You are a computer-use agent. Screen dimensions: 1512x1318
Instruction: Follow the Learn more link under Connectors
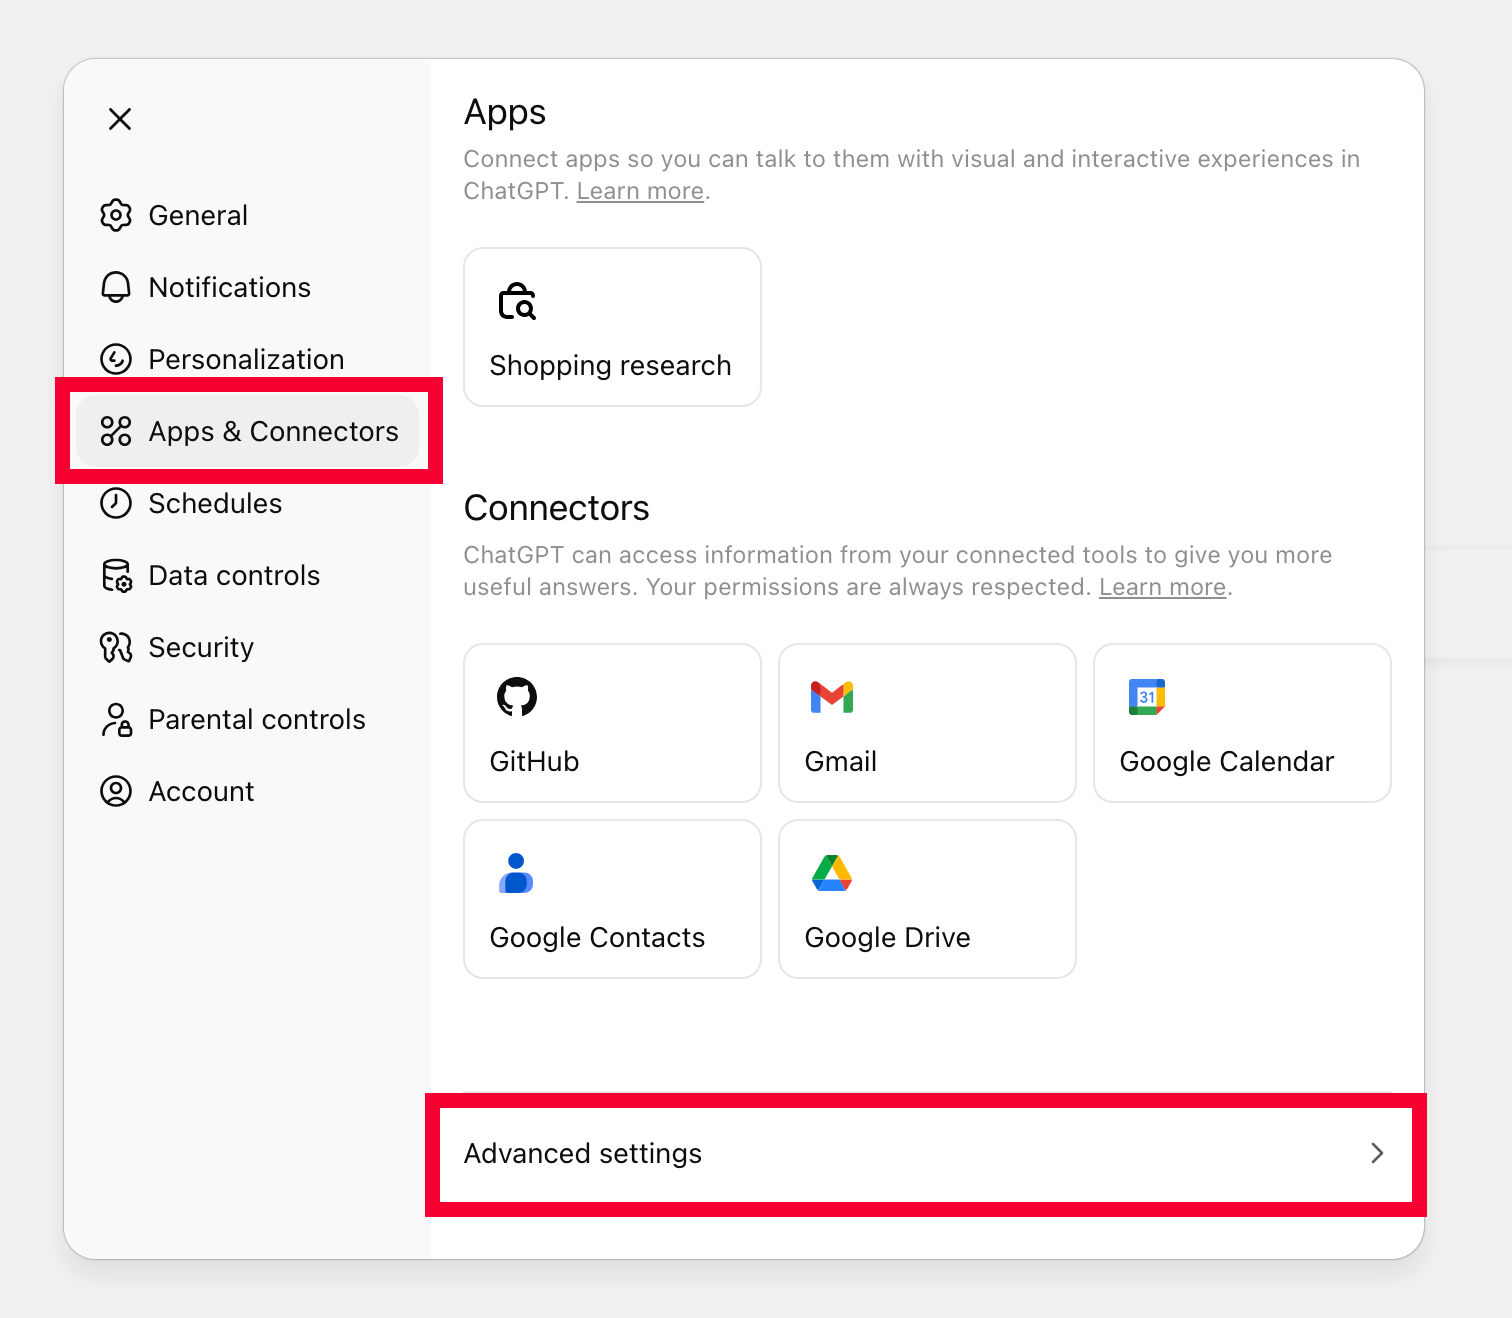pyautogui.click(x=1162, y=587)
